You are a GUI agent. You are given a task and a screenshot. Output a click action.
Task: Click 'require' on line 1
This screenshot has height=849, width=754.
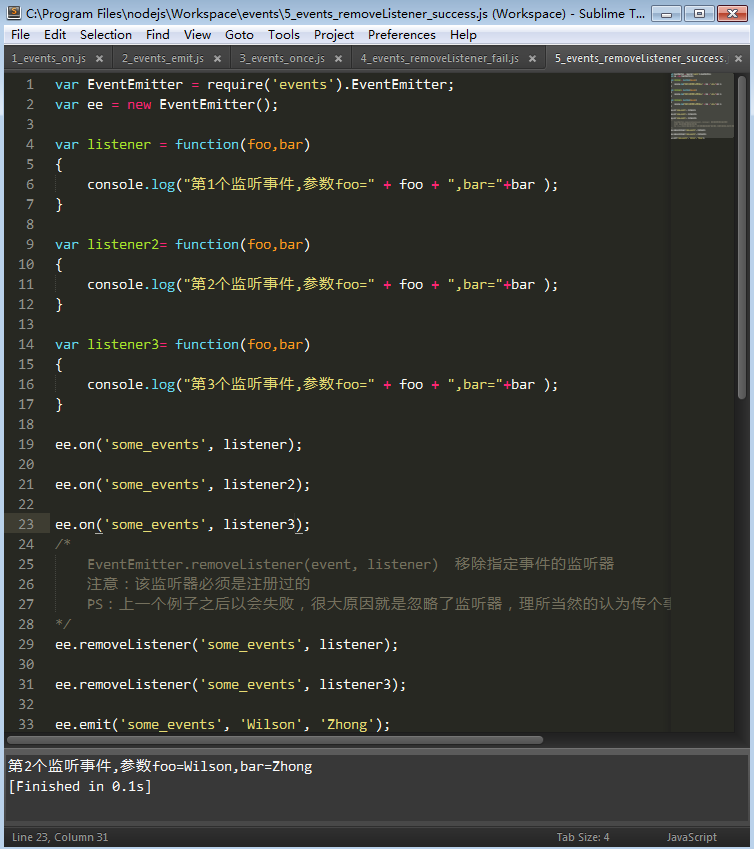tap(235, 84)
